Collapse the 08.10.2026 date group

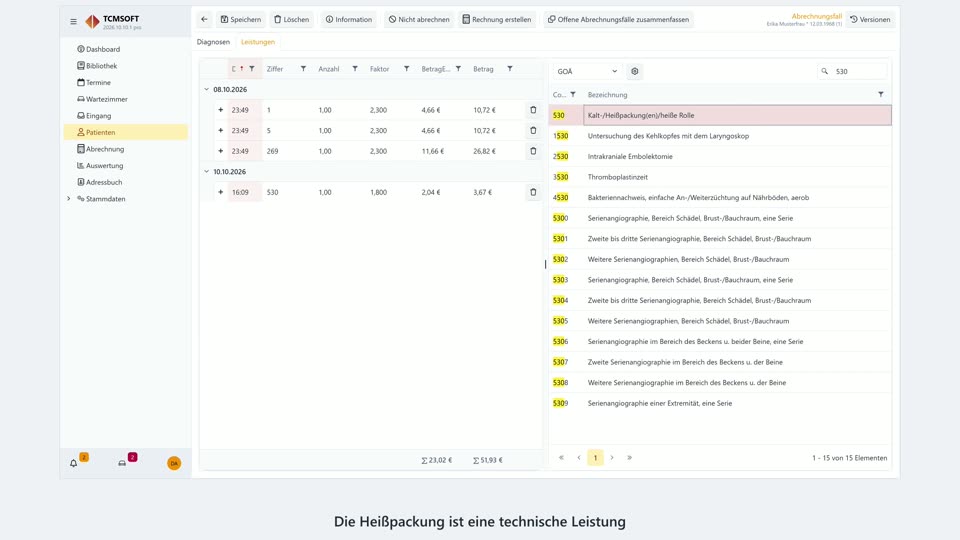[x=206, y=89]
